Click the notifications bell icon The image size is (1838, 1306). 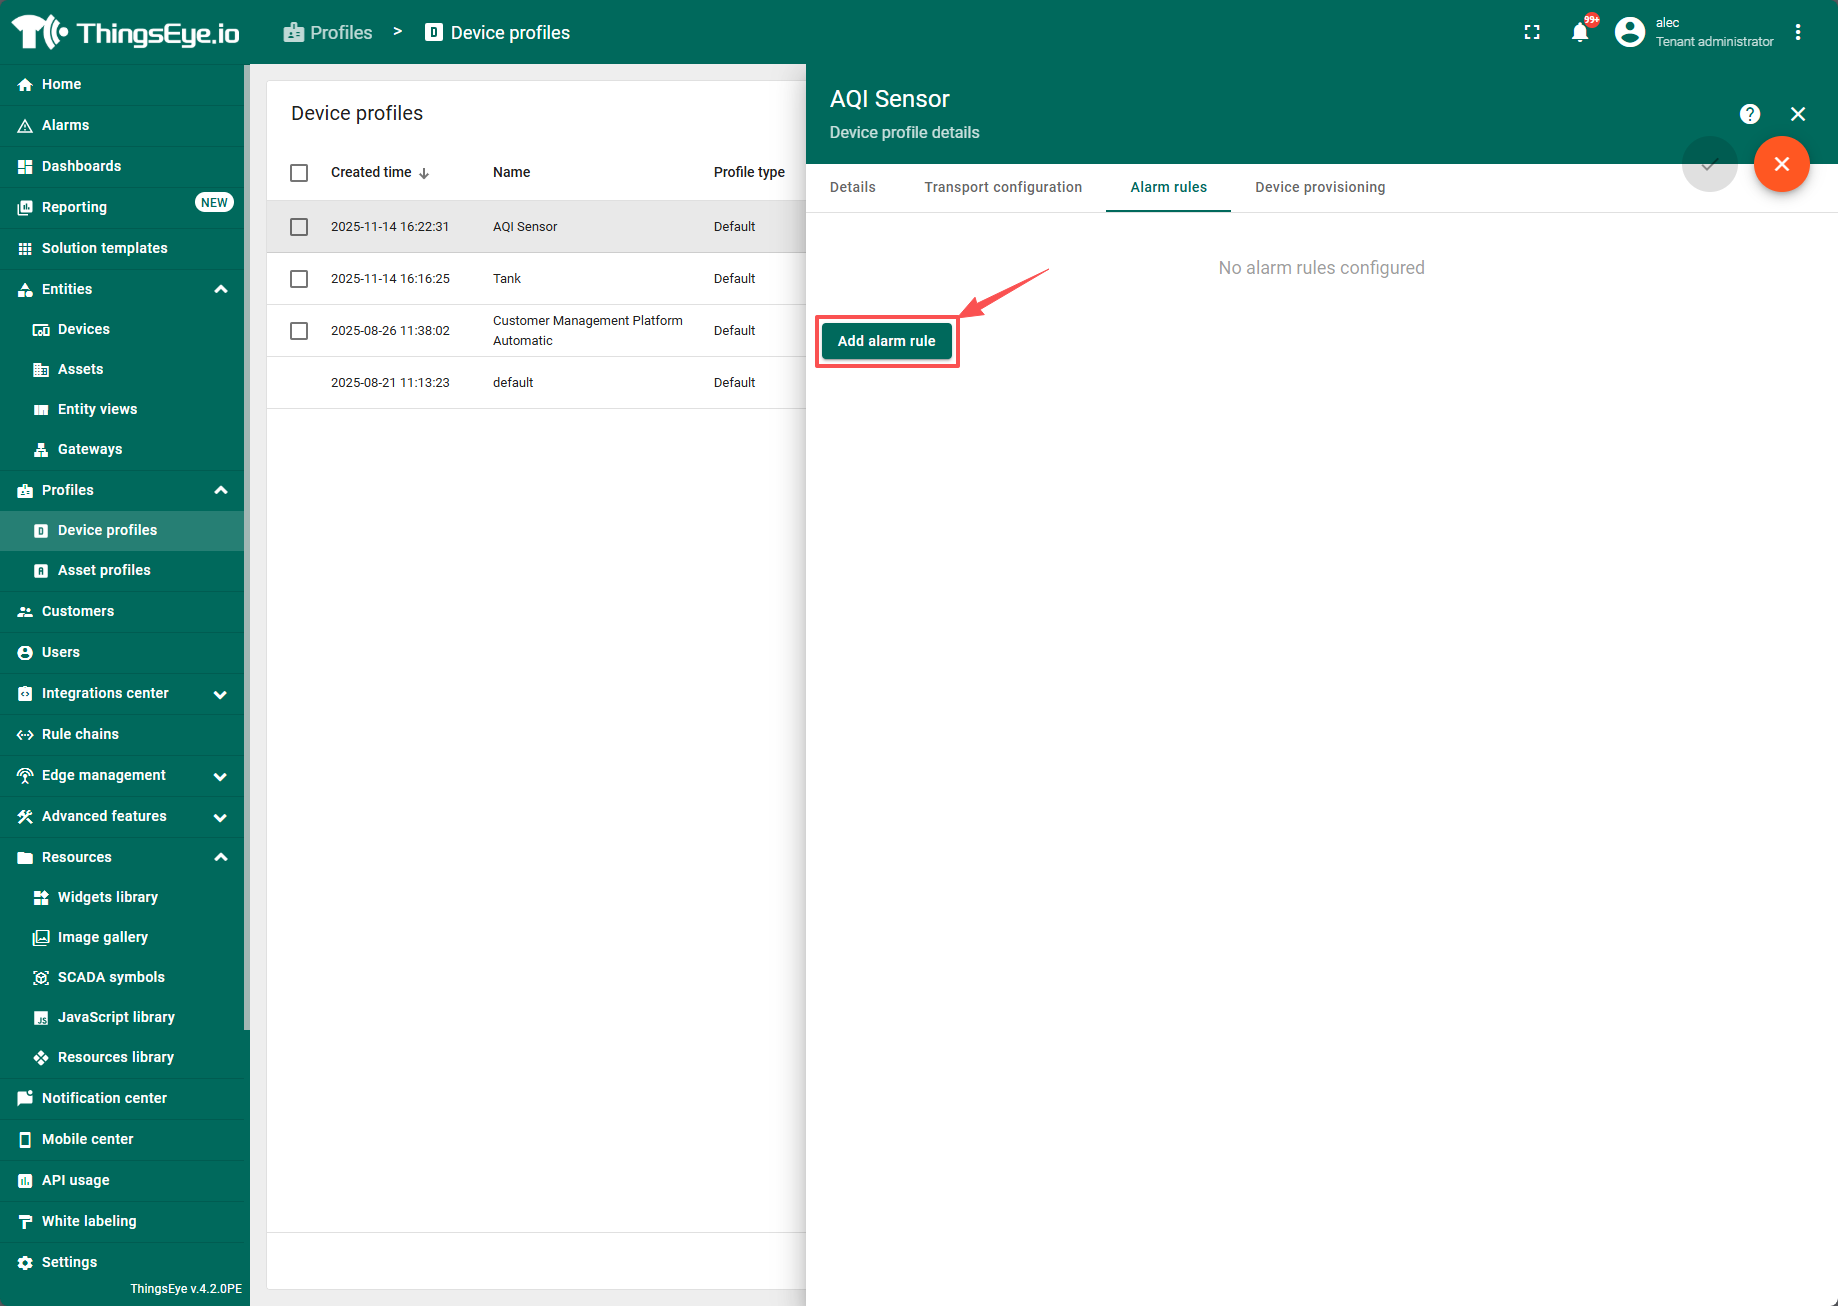pos(1580,32)
